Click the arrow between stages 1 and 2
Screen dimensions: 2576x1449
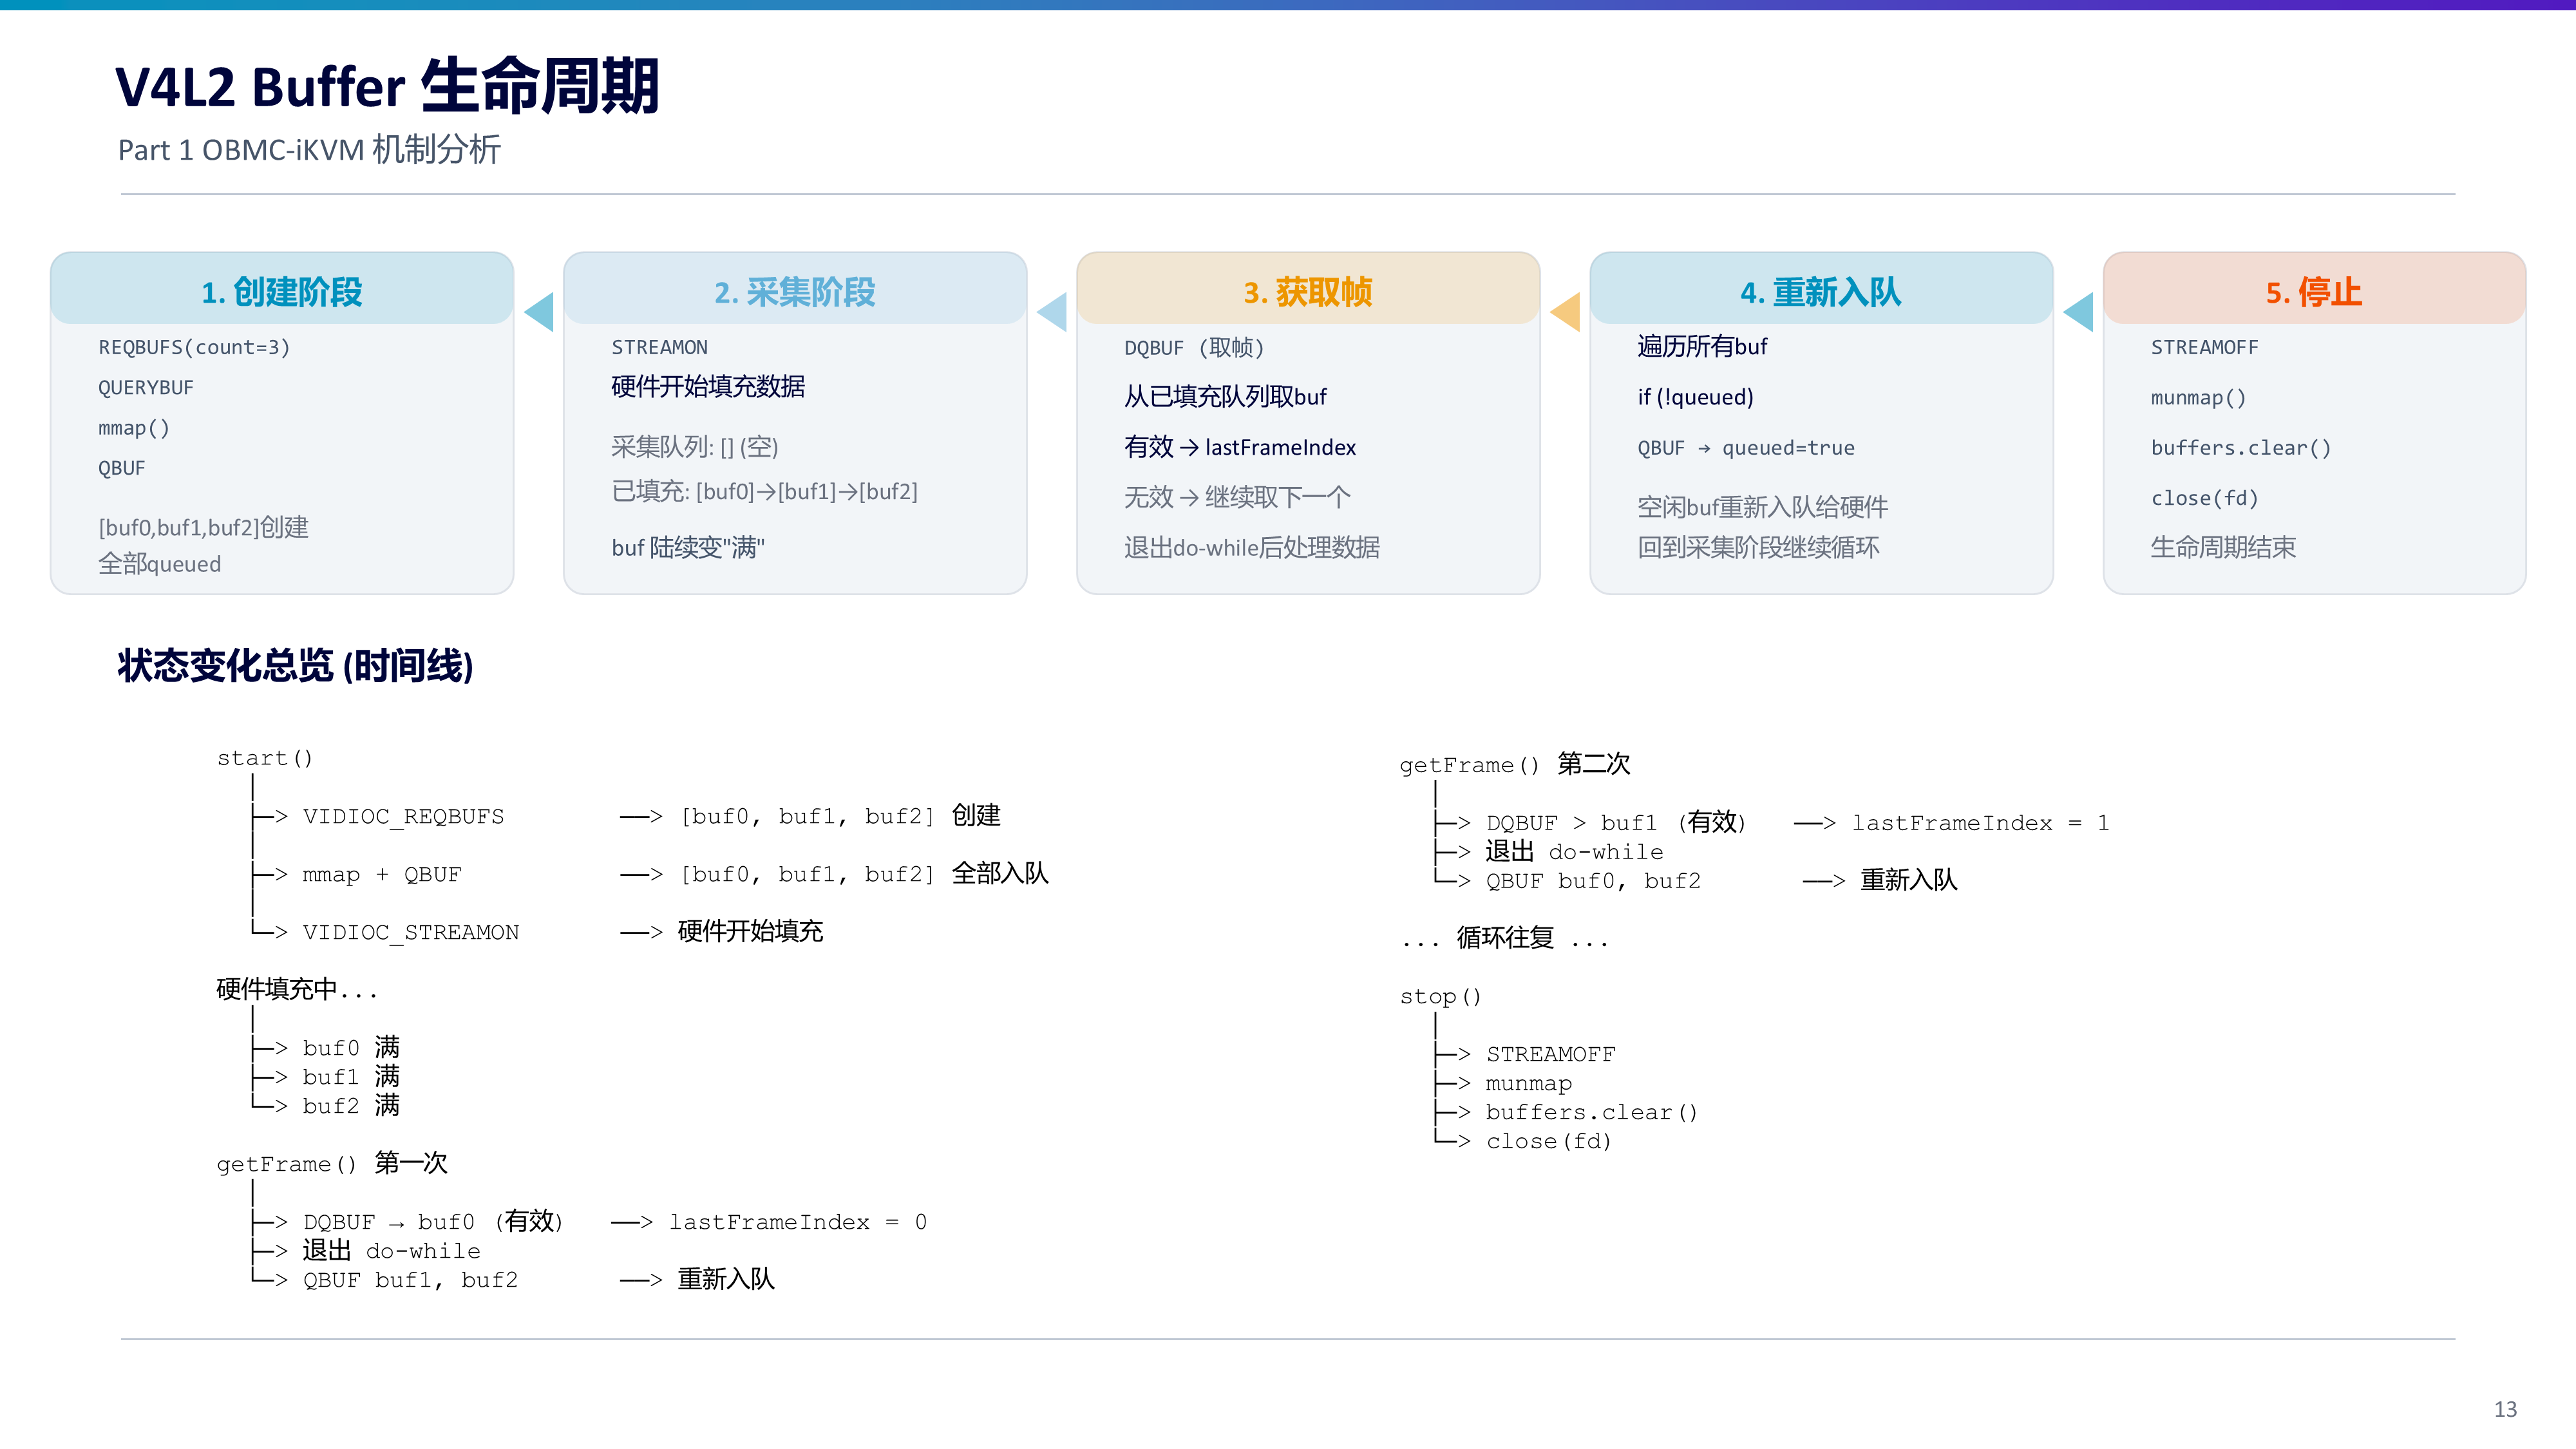(539, 312)
